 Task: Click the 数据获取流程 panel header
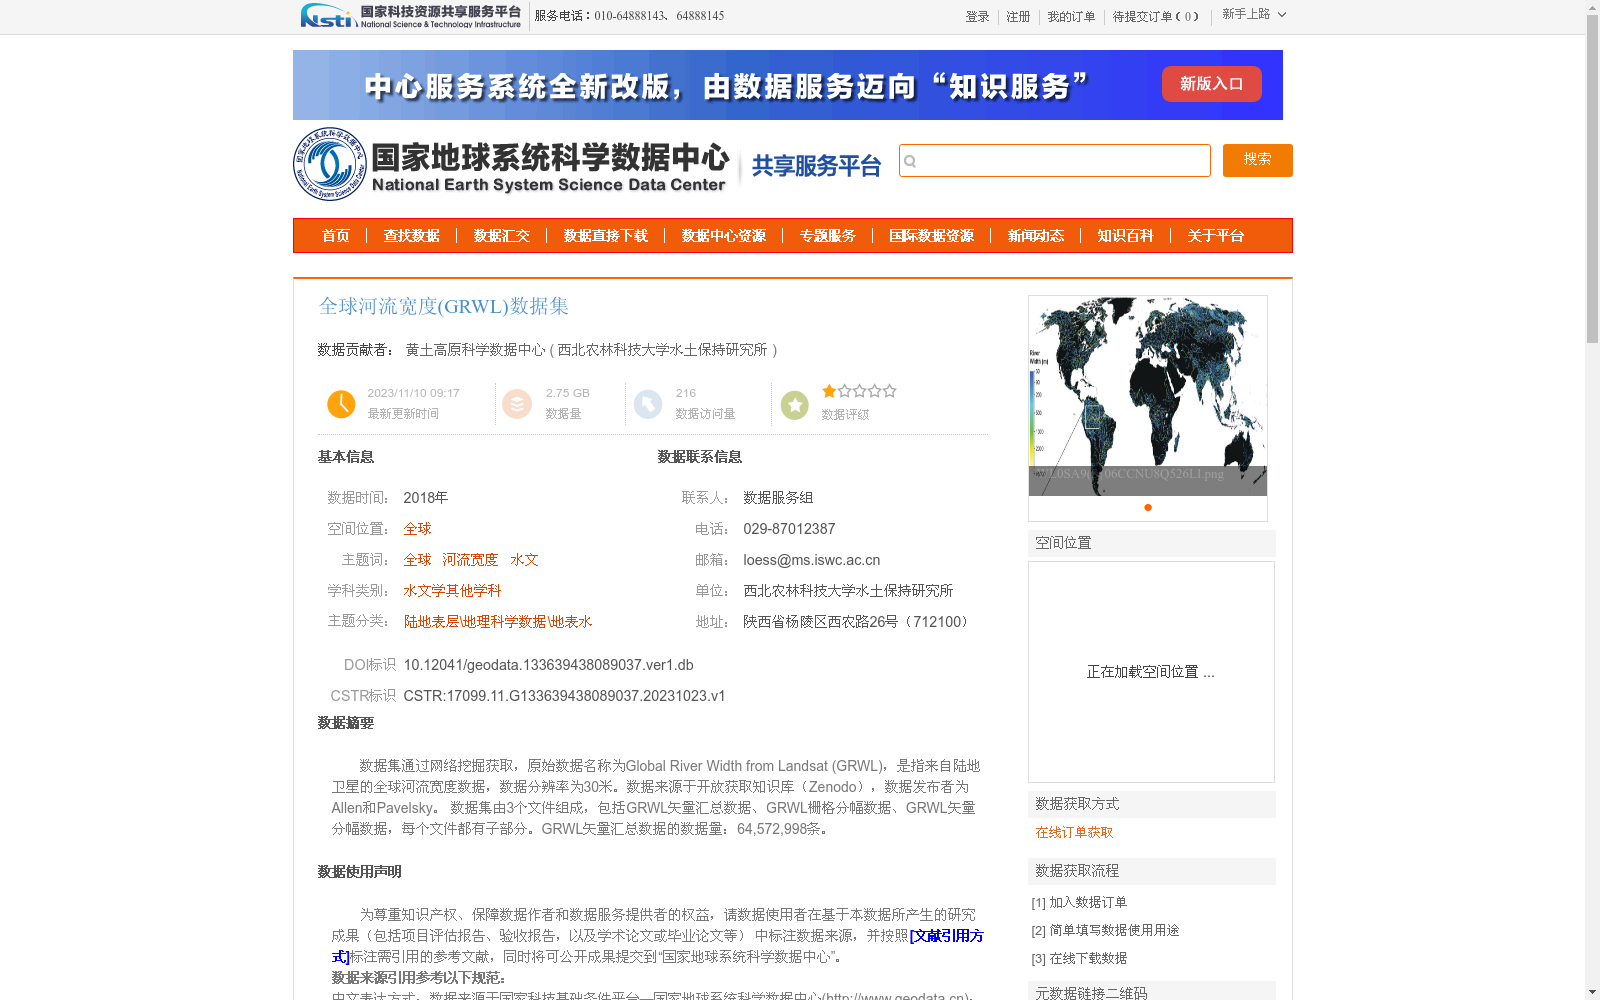[x=1152, y=871]
